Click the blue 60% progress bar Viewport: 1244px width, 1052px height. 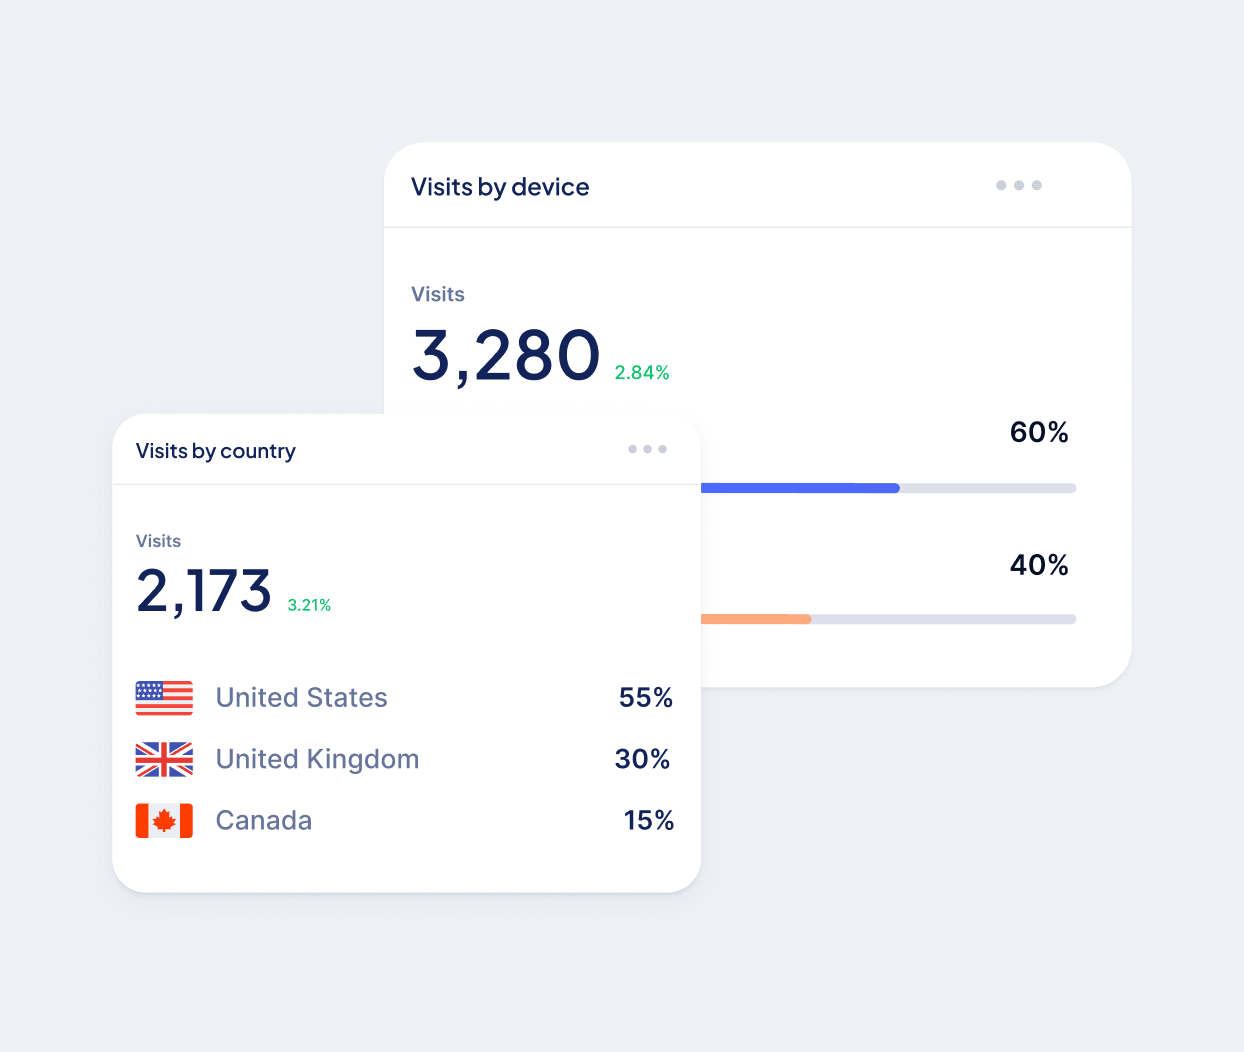coord(800,488)
